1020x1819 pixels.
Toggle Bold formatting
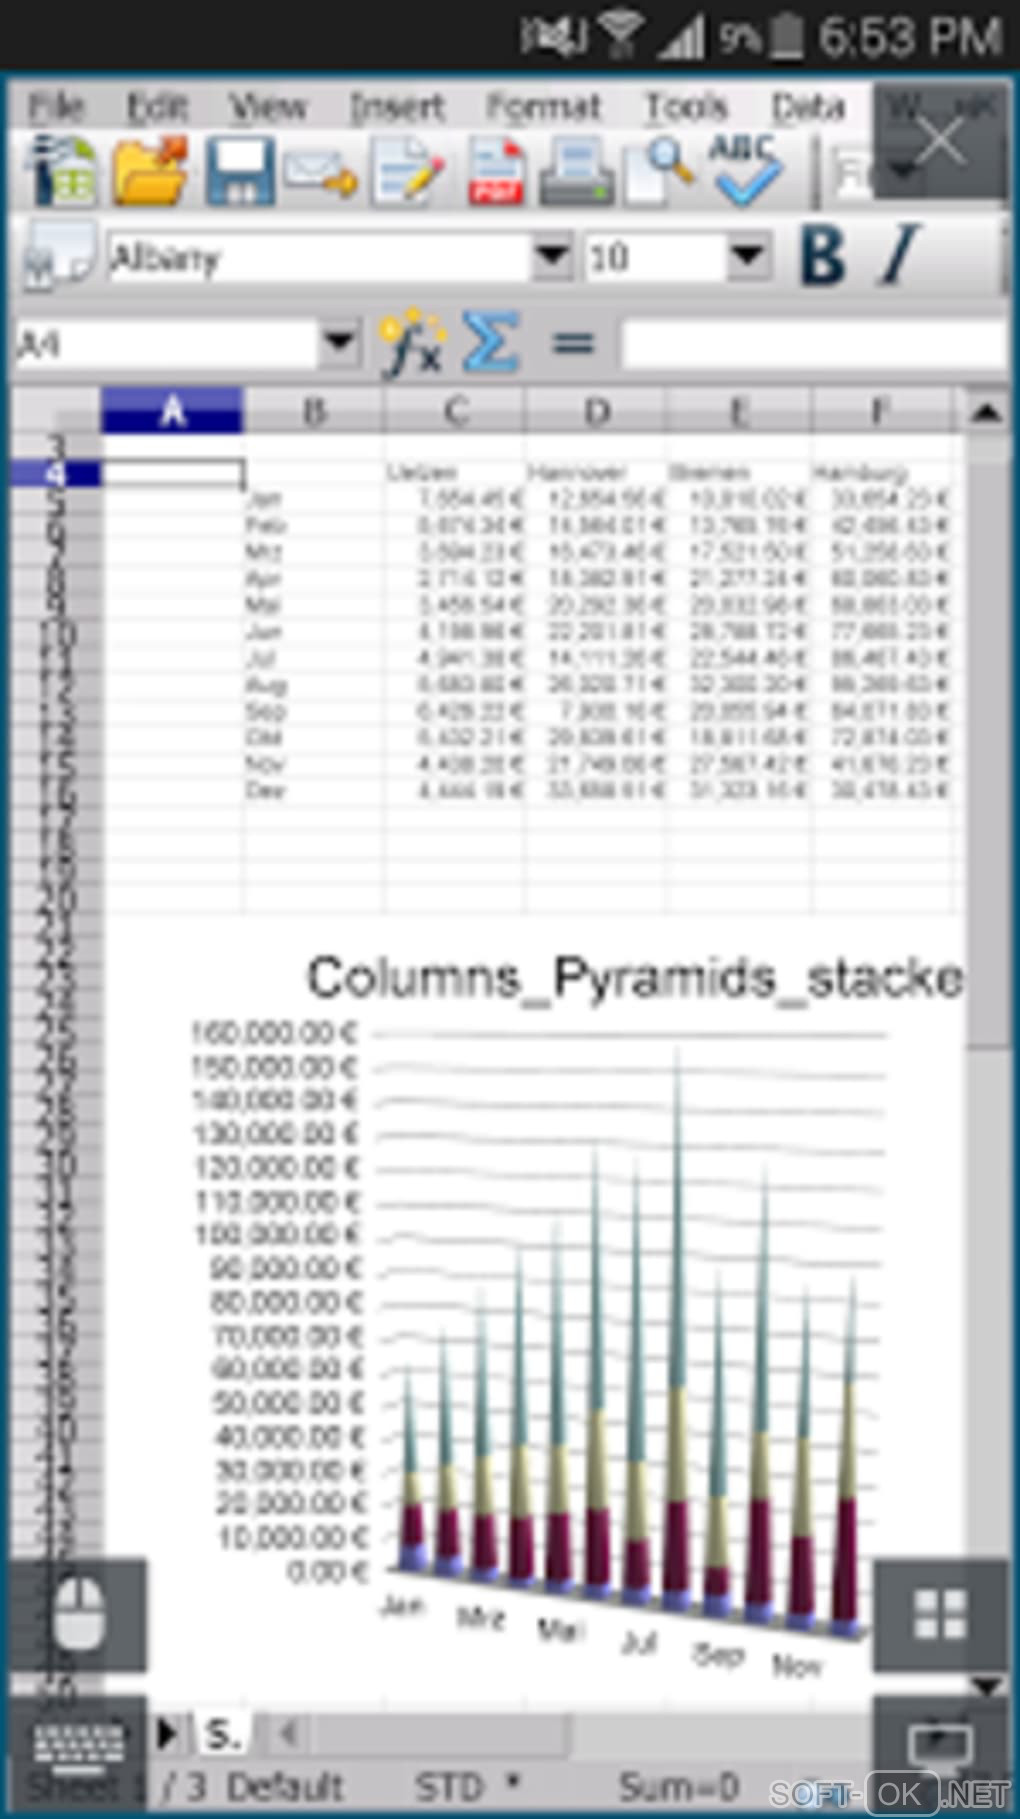pos(824,256)
